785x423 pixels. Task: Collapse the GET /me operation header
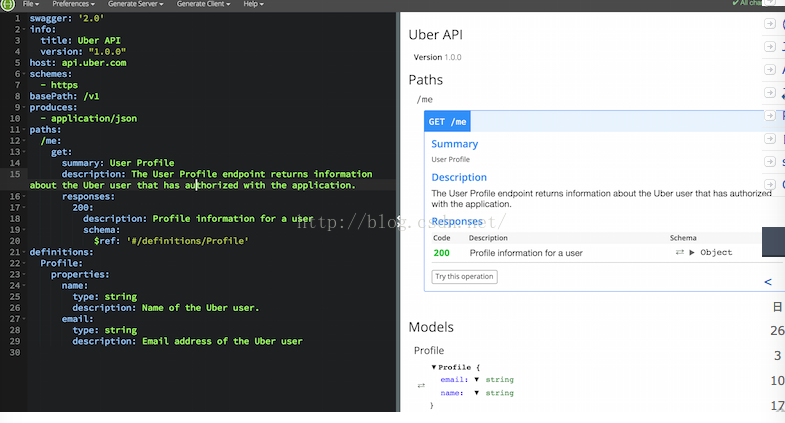coord(447,122)
